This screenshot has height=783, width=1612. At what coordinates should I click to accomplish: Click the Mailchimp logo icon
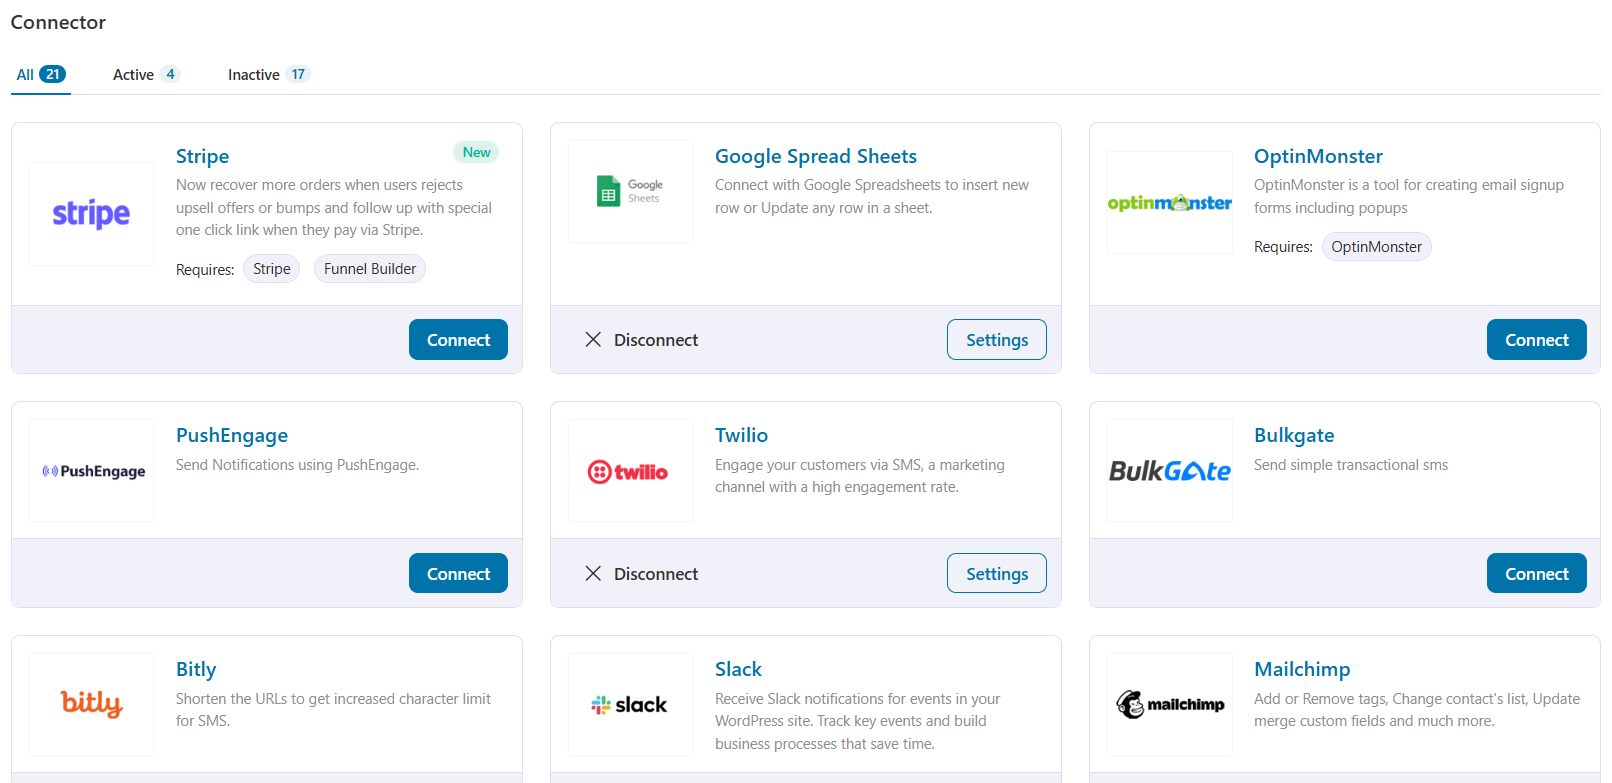pos(1169,704)
